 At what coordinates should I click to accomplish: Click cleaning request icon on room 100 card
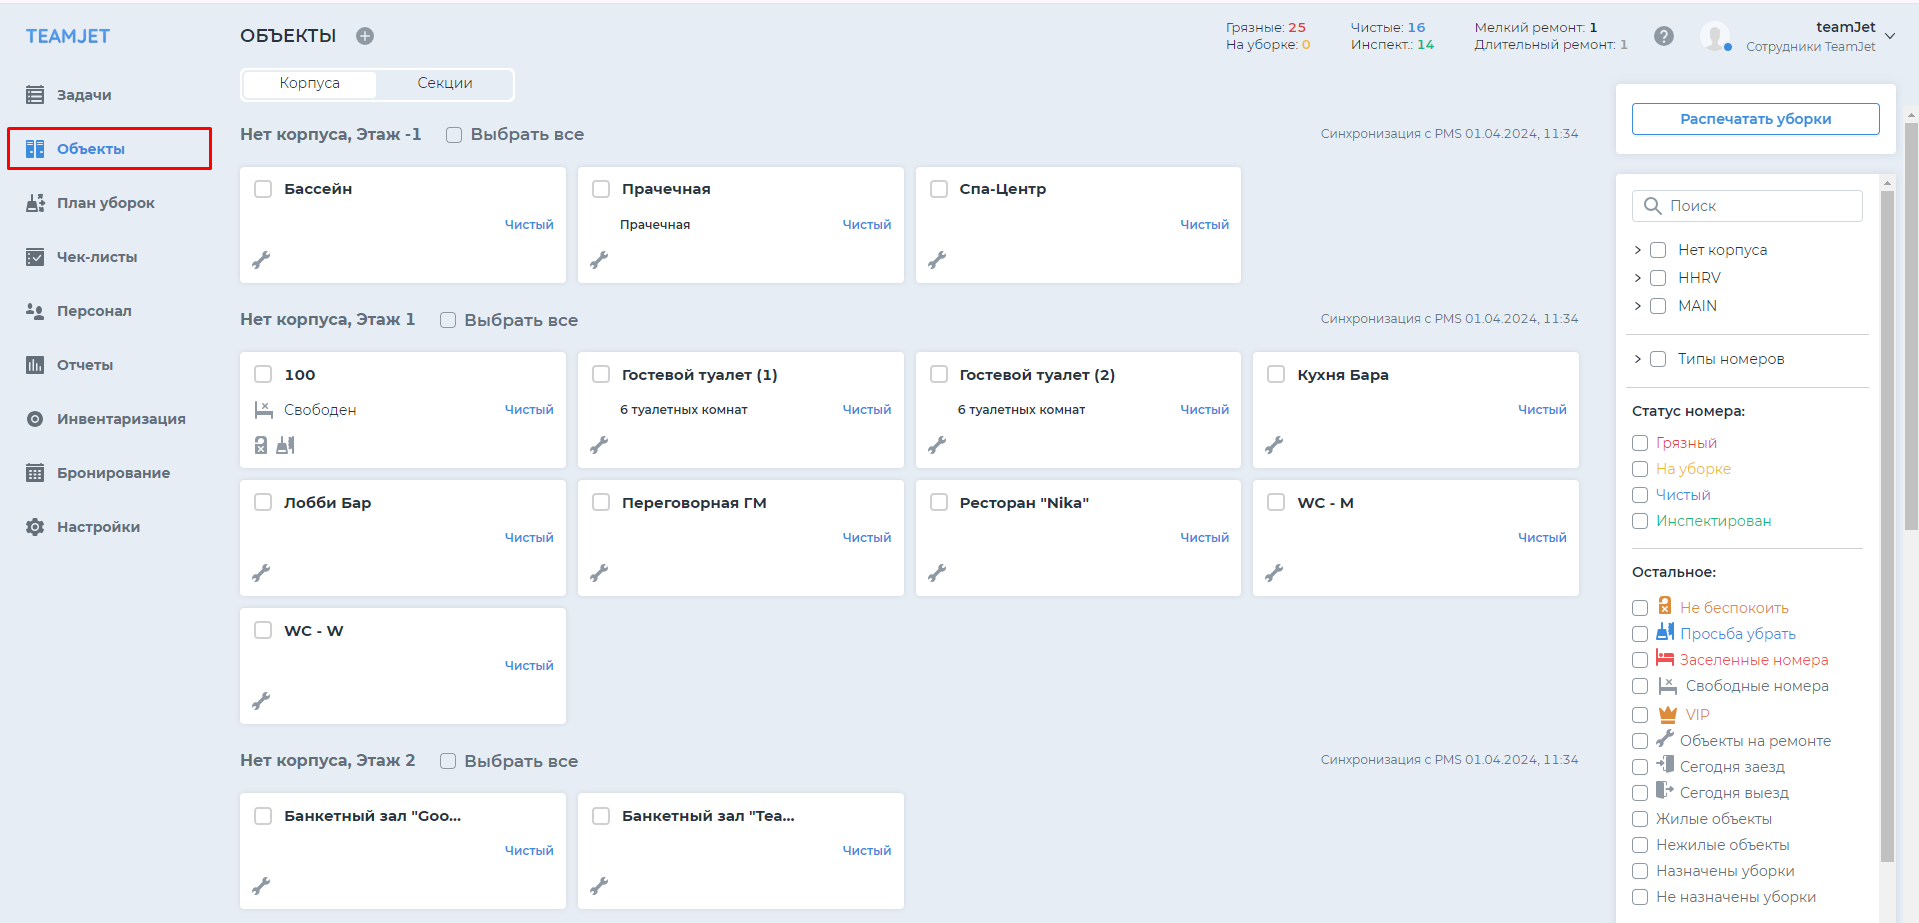[285, 445]
